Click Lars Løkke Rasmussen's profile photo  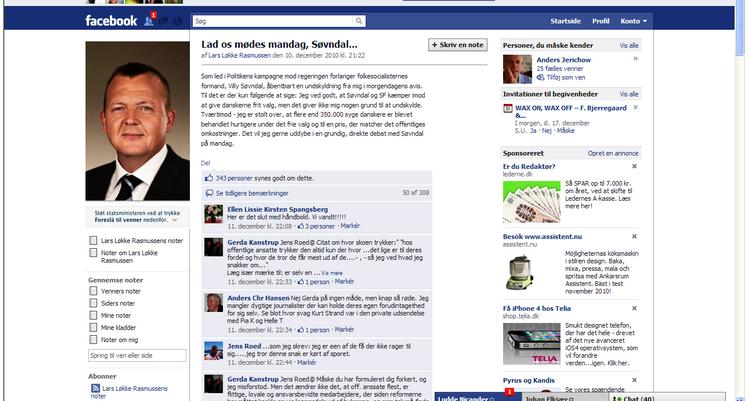137,121
